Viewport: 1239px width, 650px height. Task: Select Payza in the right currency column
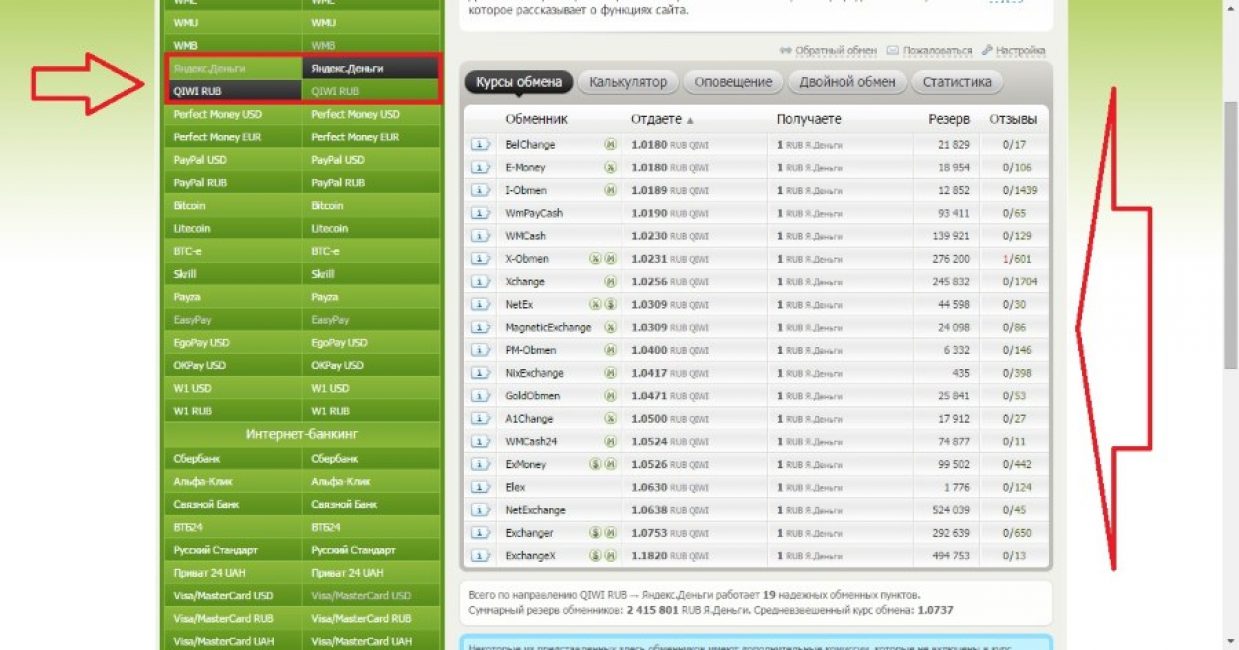[371, 297]
